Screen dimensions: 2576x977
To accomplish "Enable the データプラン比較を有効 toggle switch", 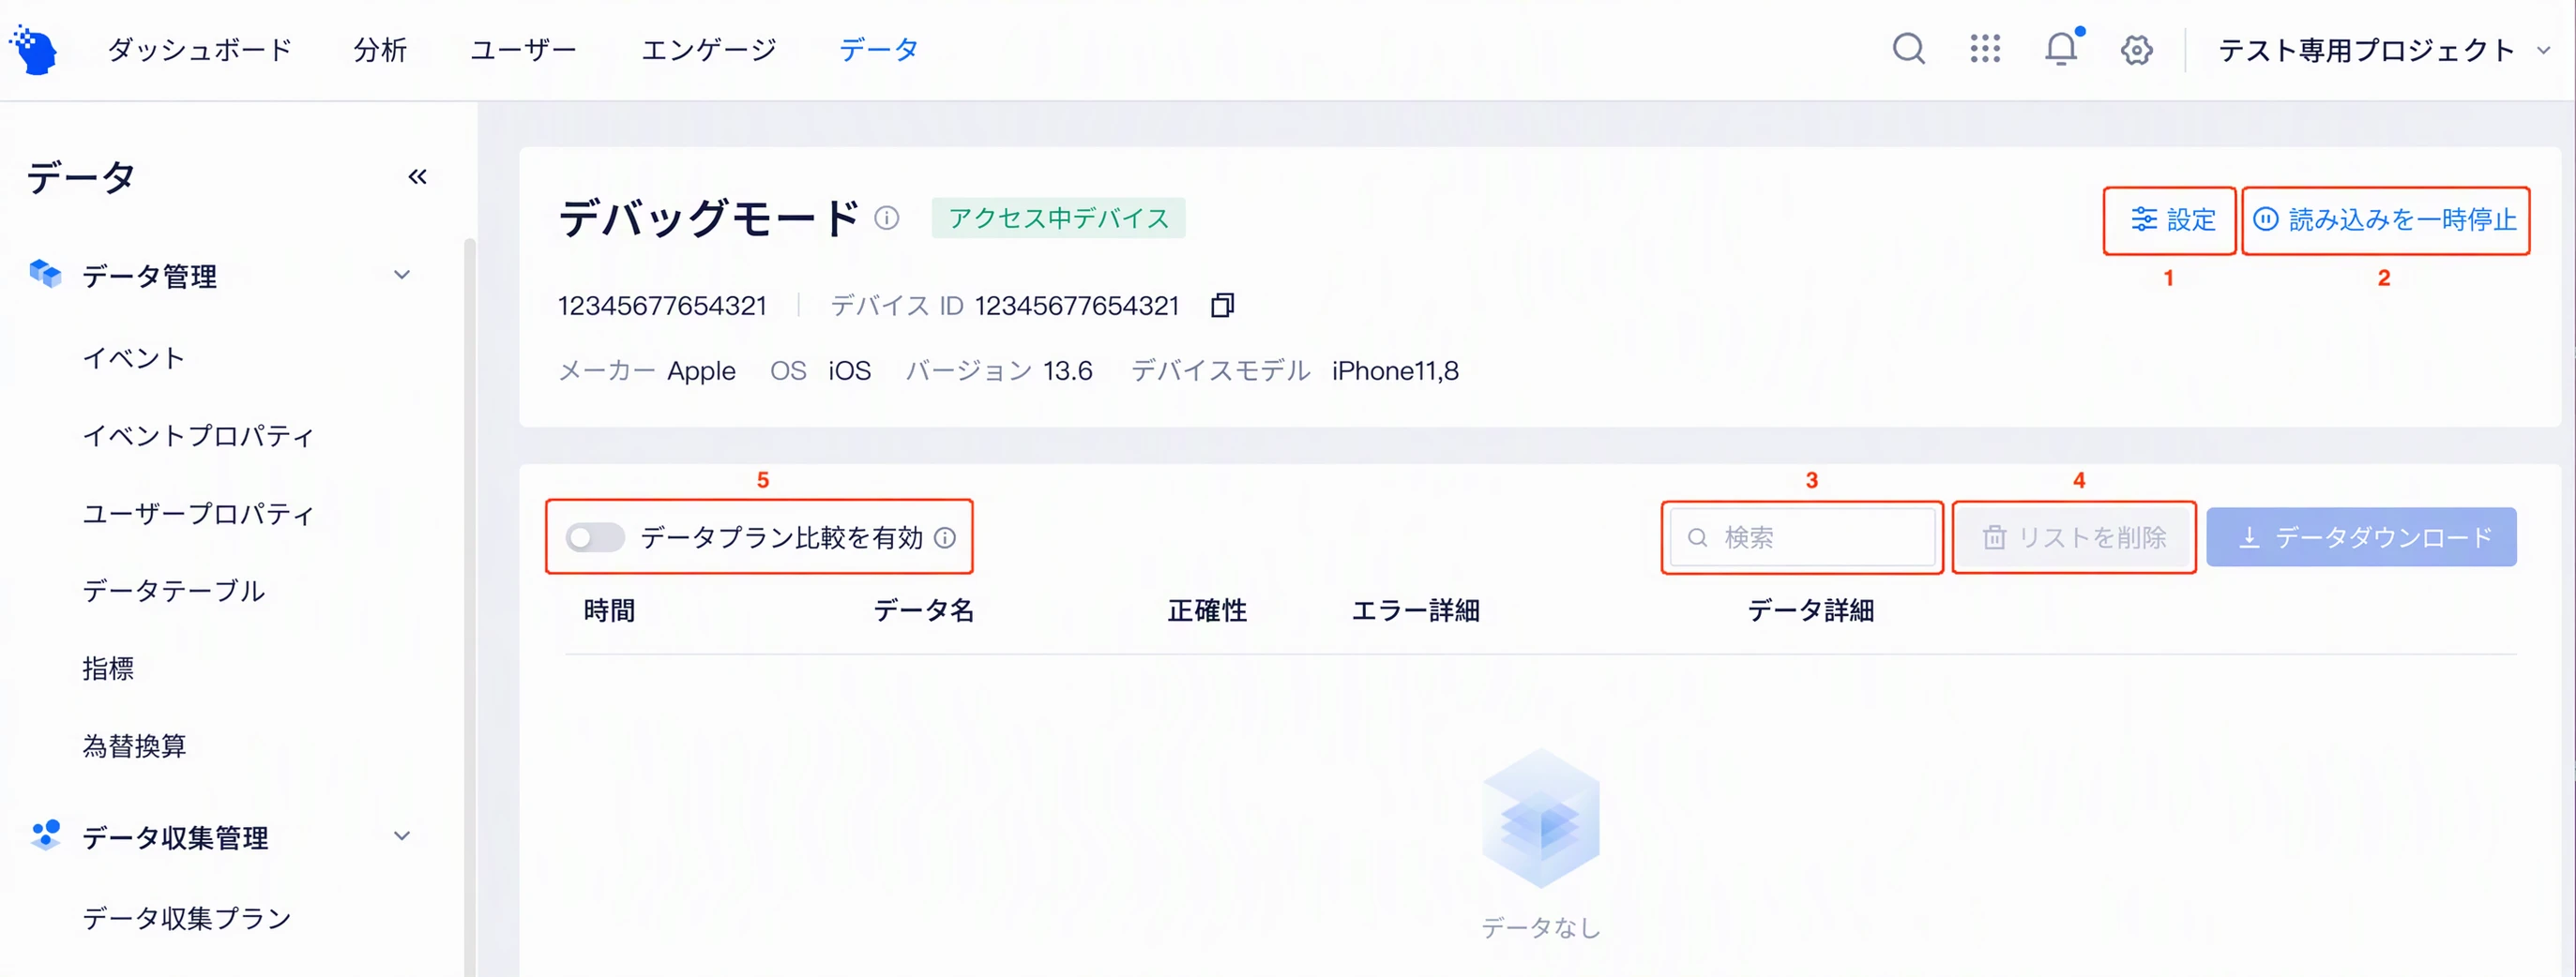I will point(594,538).
